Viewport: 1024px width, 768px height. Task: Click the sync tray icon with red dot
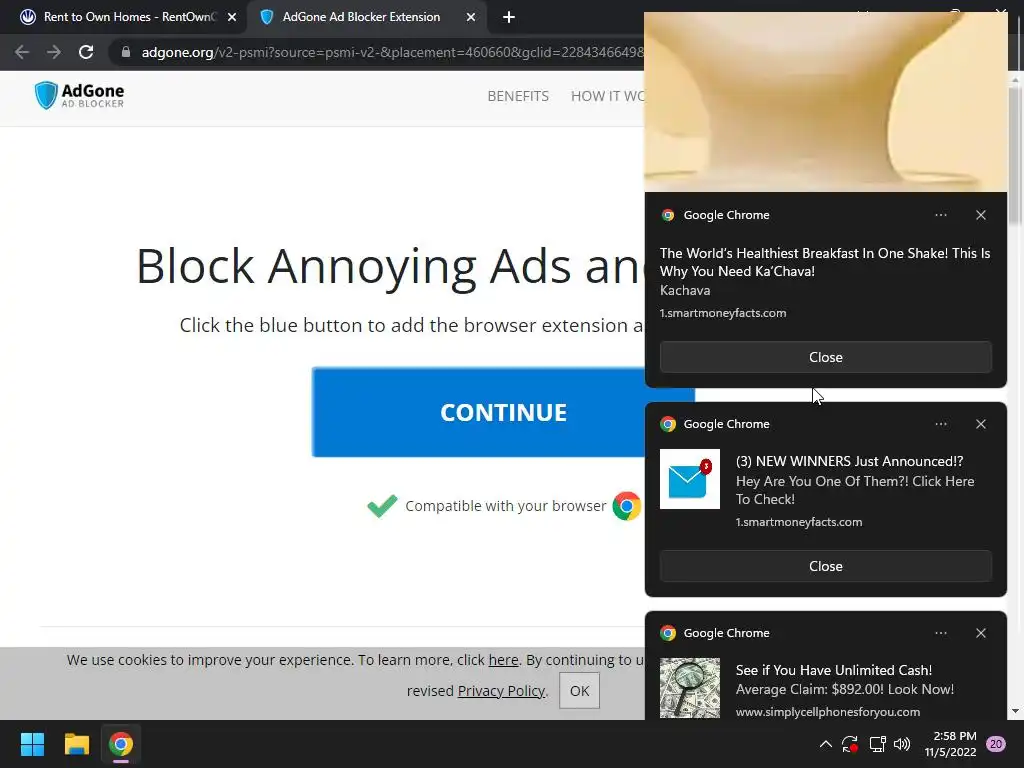point(850,744)
